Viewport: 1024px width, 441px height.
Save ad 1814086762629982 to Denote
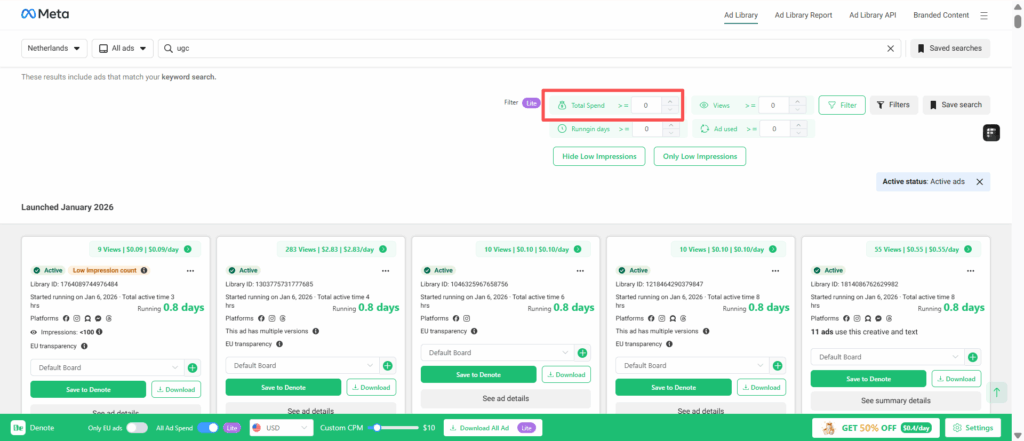click(x=869, y=379)
